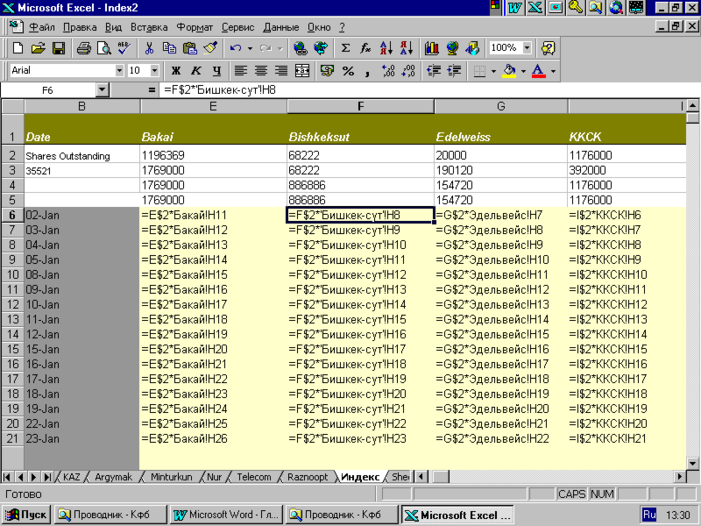Switch to Microsoft Word taskbar button
The image size is (701, 526).
224,515
